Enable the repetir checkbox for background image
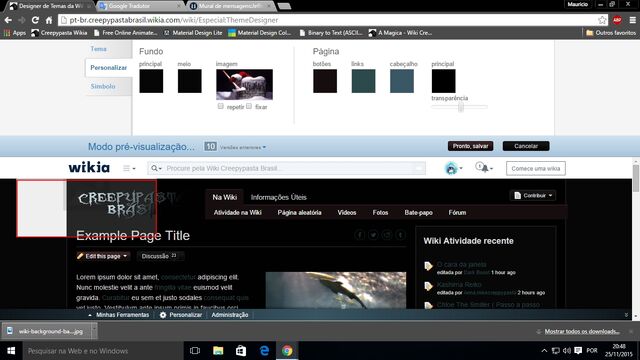The height and width of the screenshot is (360, 640). pyautogui.click(x=220, y=106)
